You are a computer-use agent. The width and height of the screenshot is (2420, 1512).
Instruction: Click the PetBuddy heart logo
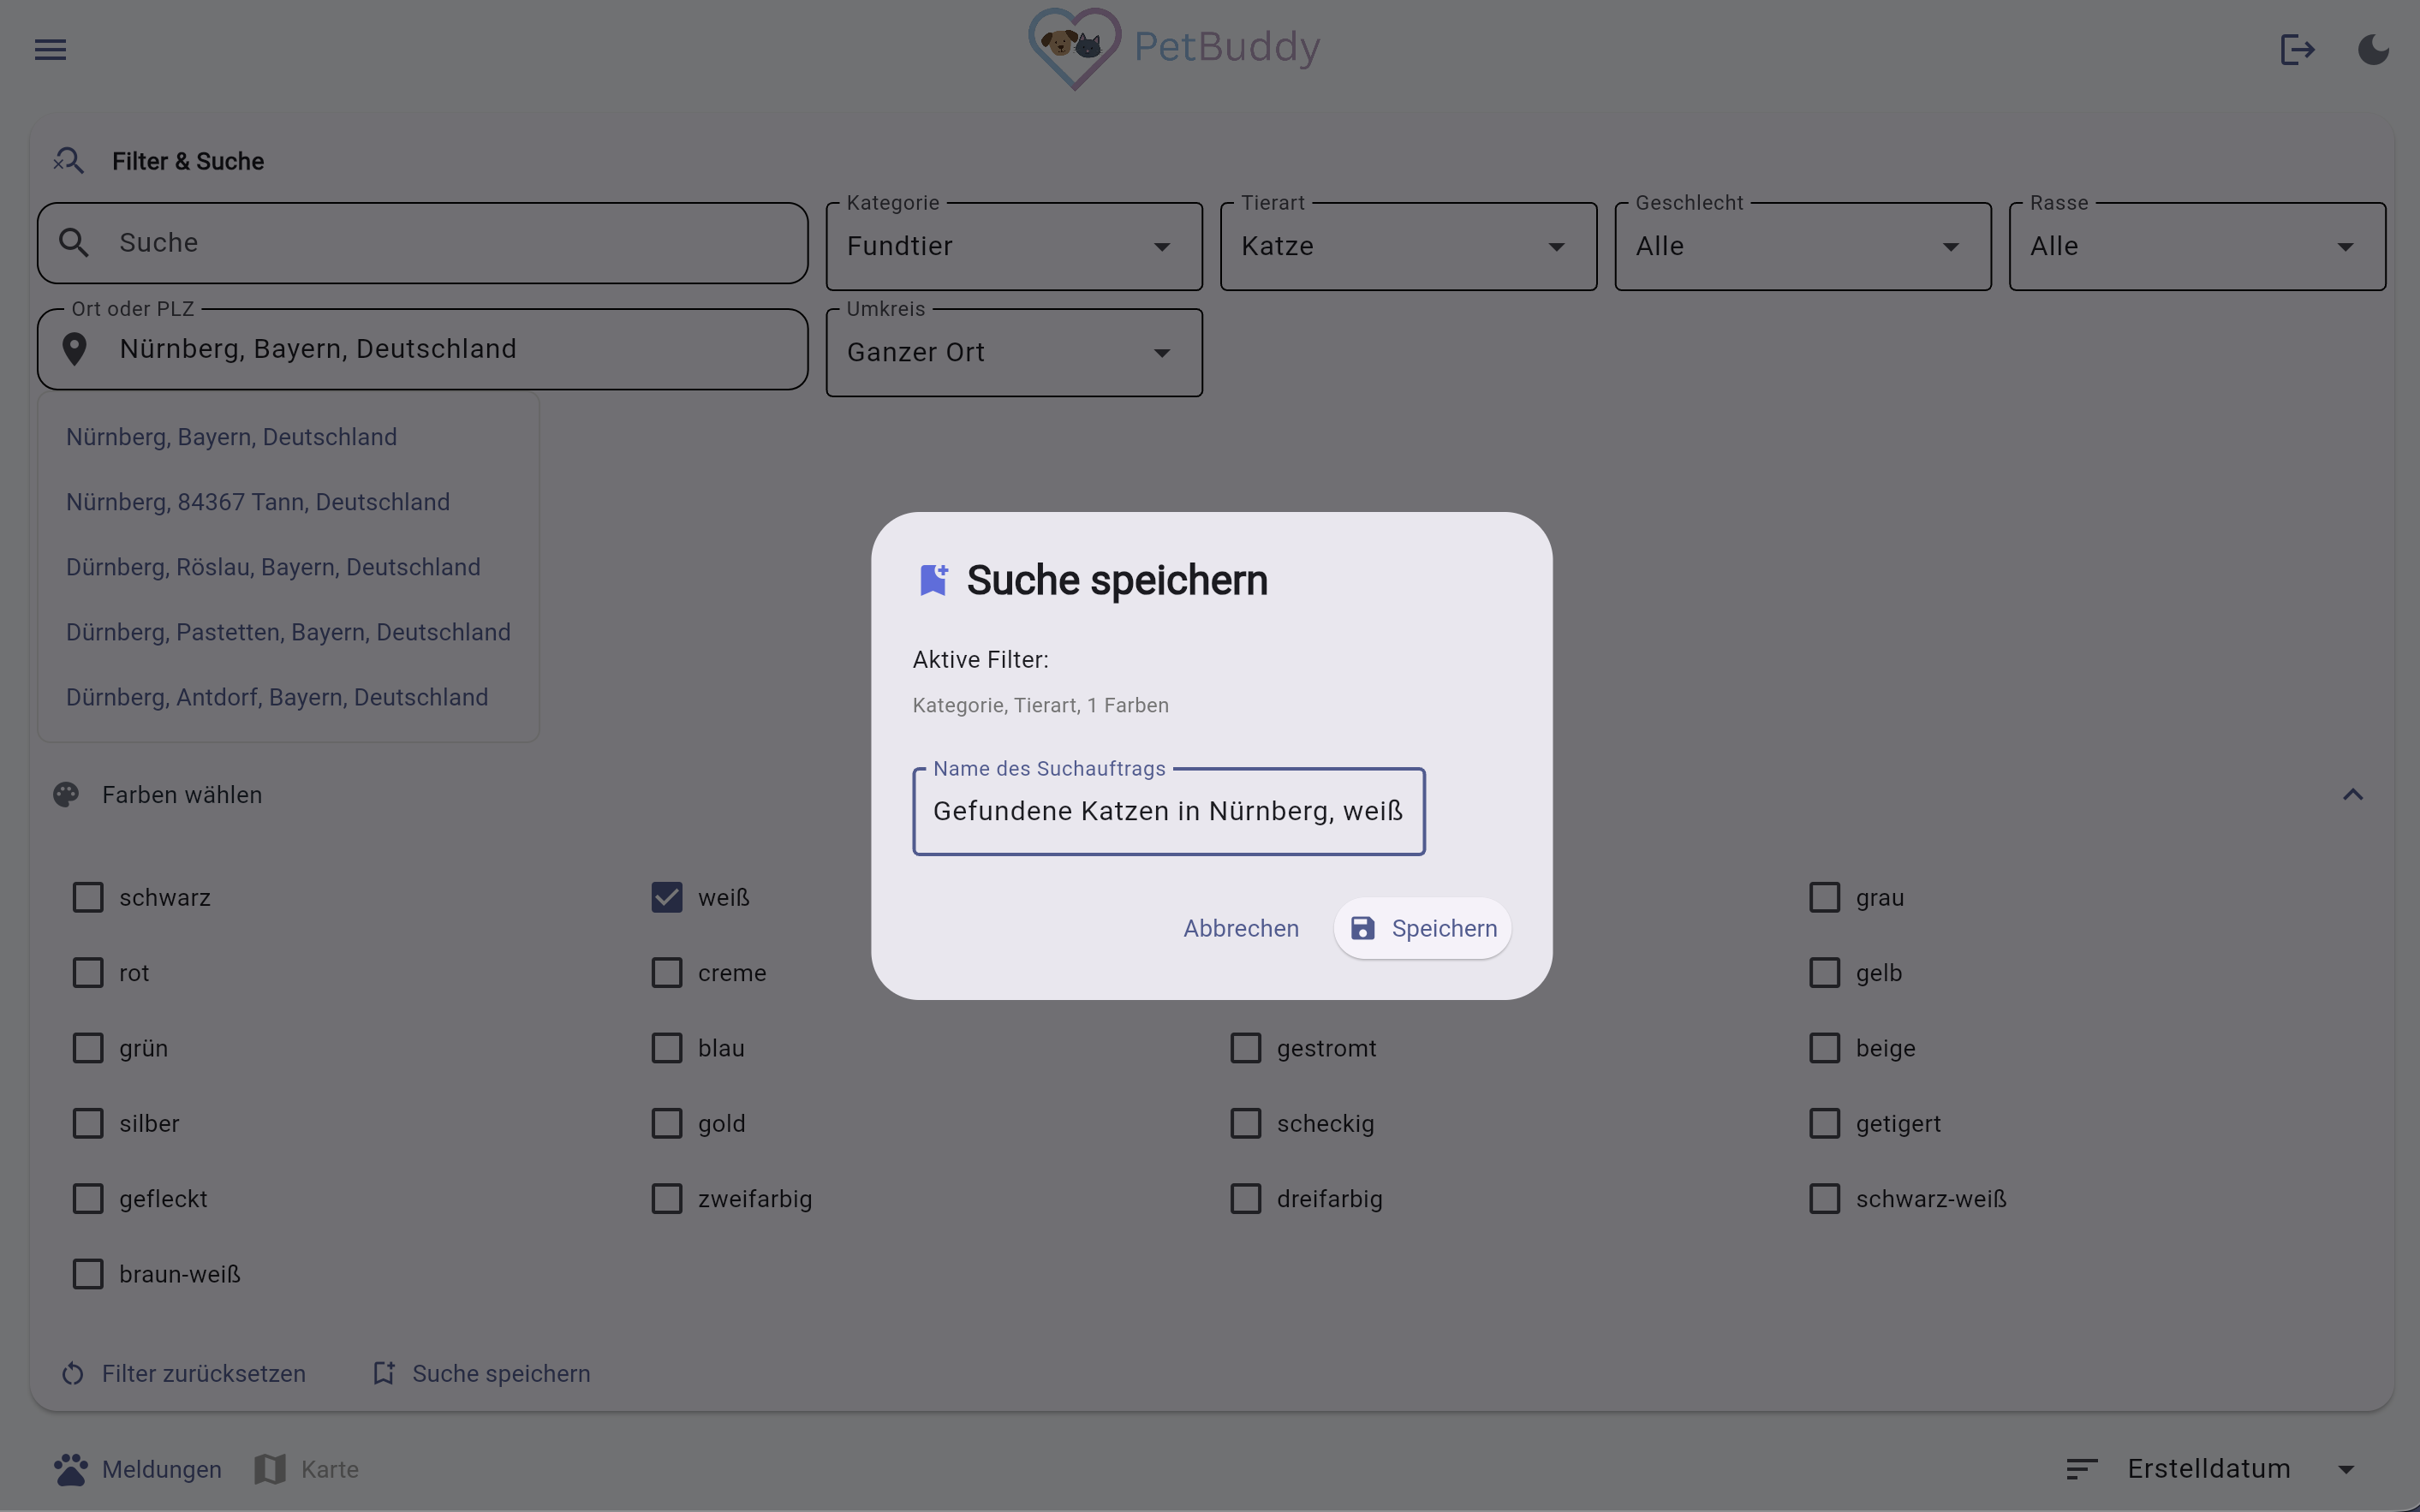pos(1074,48)
